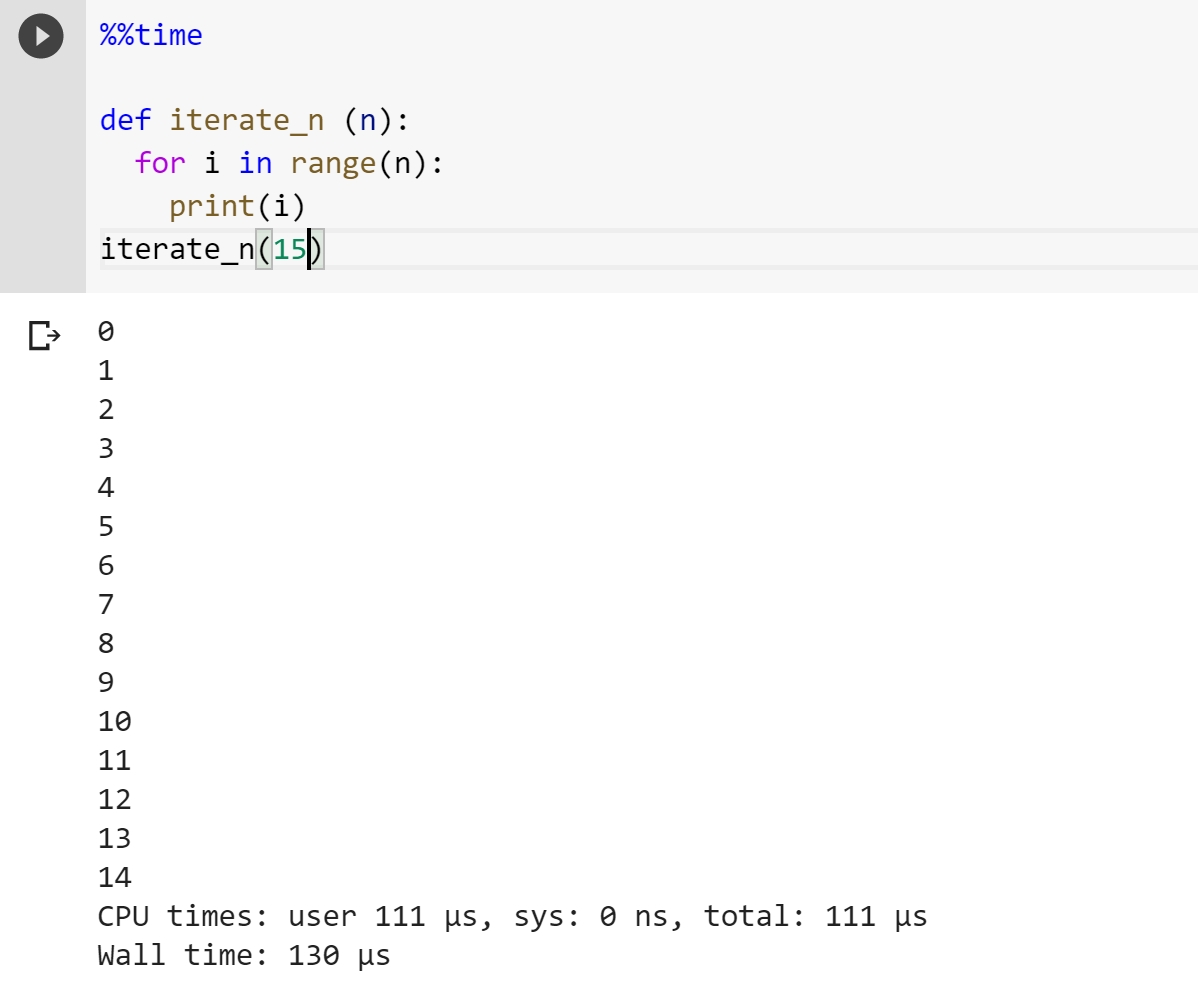
Task: Click the blank line below %%time
Action: pos(400,79)
